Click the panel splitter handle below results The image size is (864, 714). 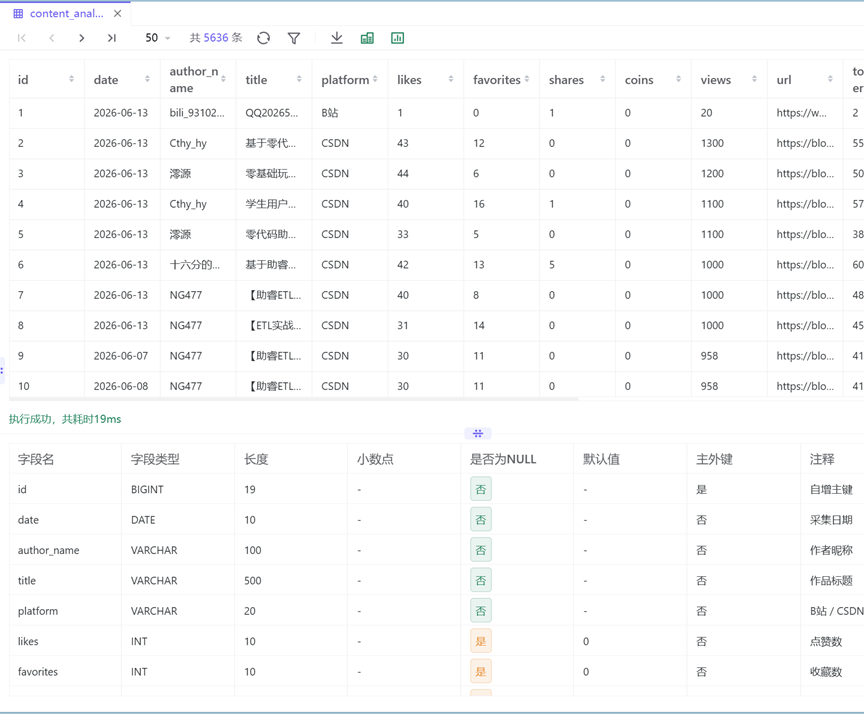point(478,434)
